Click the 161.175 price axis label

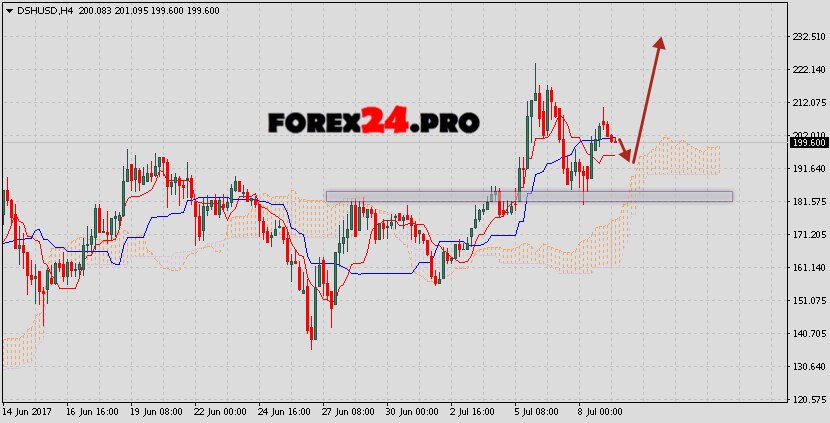807,268
